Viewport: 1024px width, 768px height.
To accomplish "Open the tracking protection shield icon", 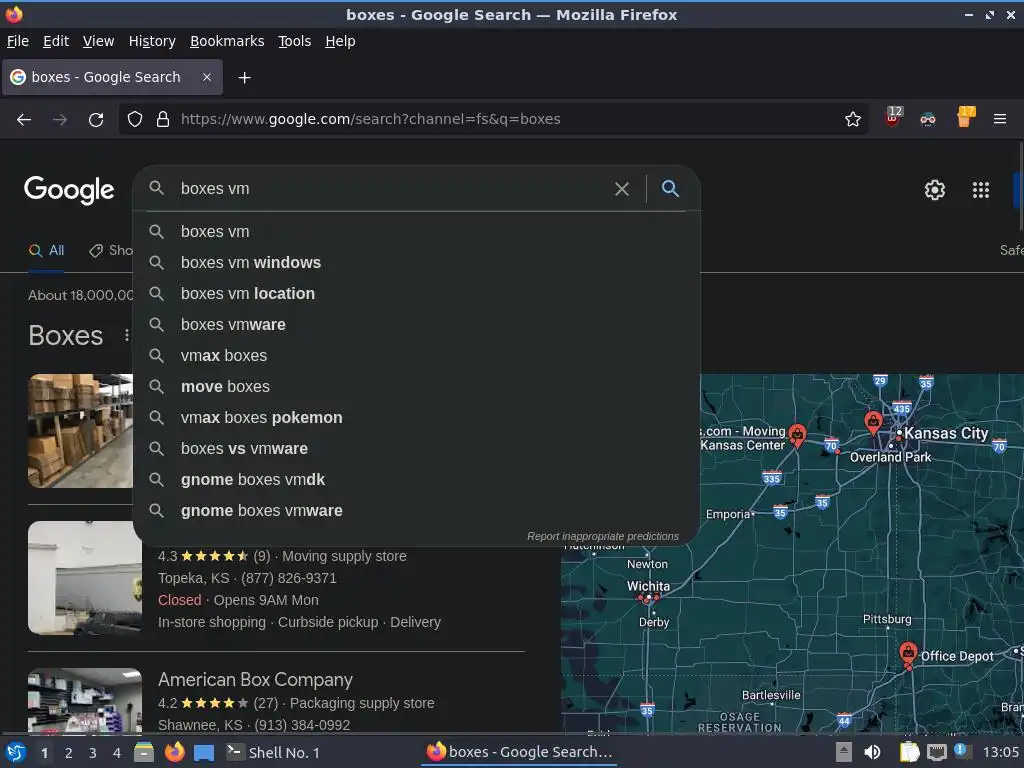I will coord(135,120).
